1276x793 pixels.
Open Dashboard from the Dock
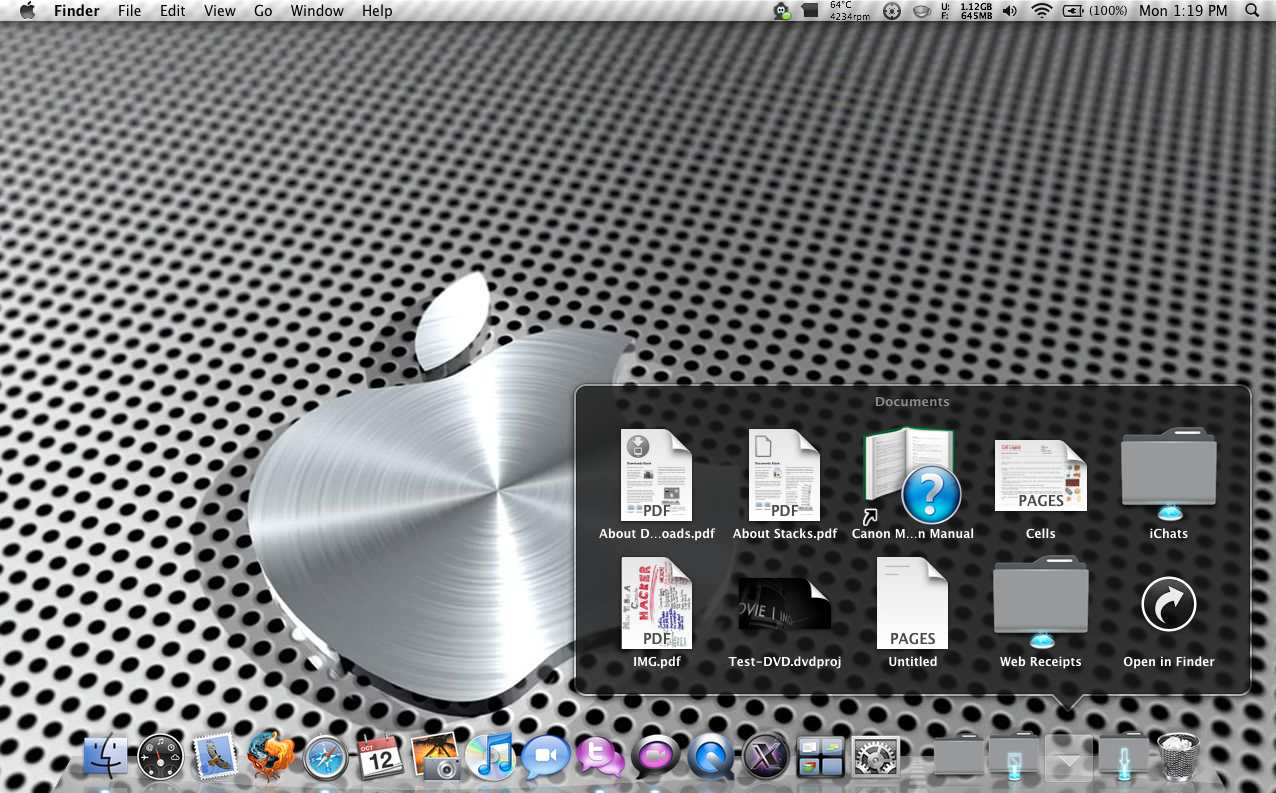(161, 756)
